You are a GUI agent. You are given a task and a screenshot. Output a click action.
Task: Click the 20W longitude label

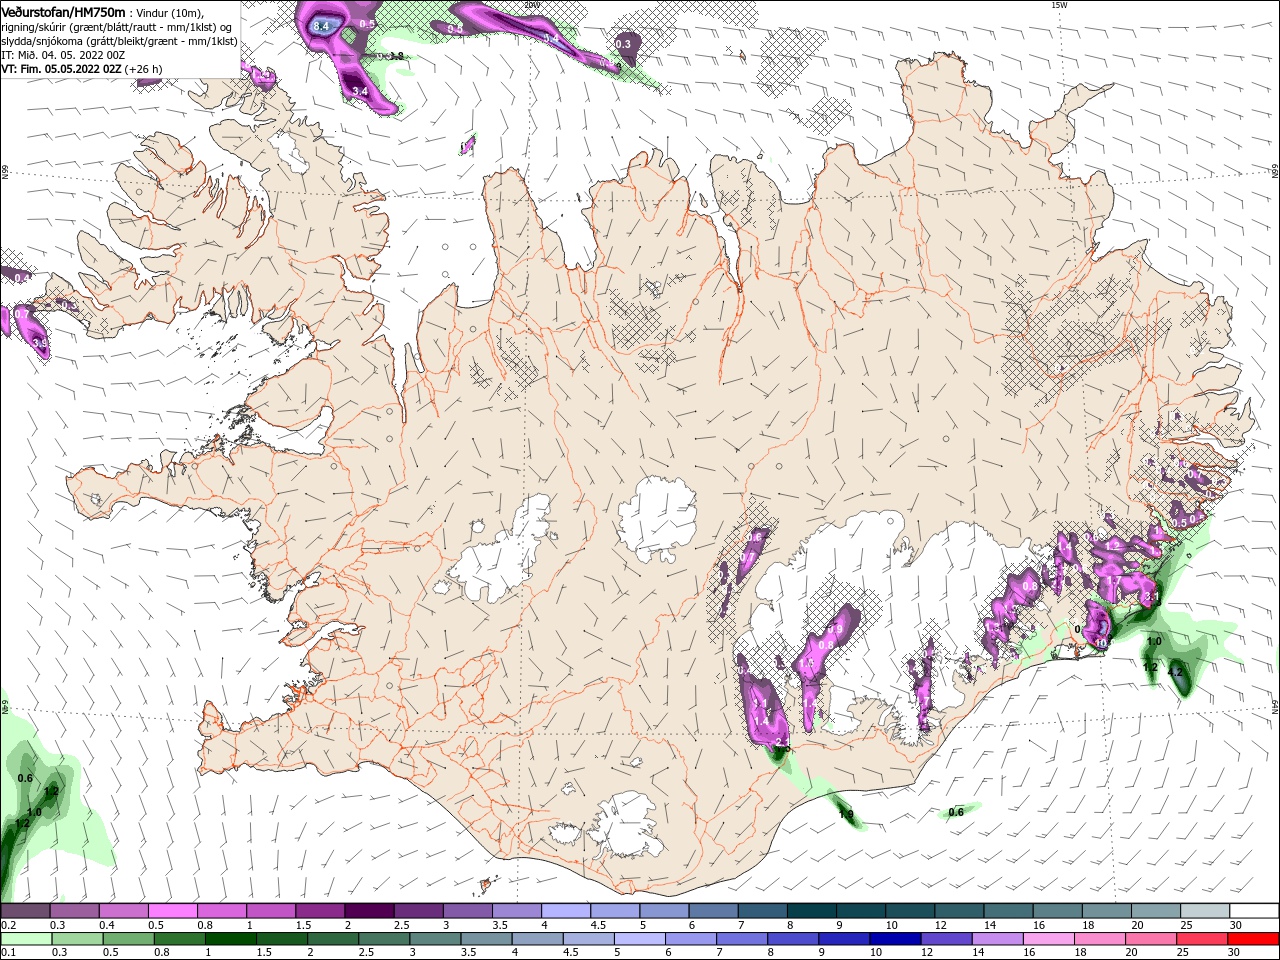tap(530, 5)
